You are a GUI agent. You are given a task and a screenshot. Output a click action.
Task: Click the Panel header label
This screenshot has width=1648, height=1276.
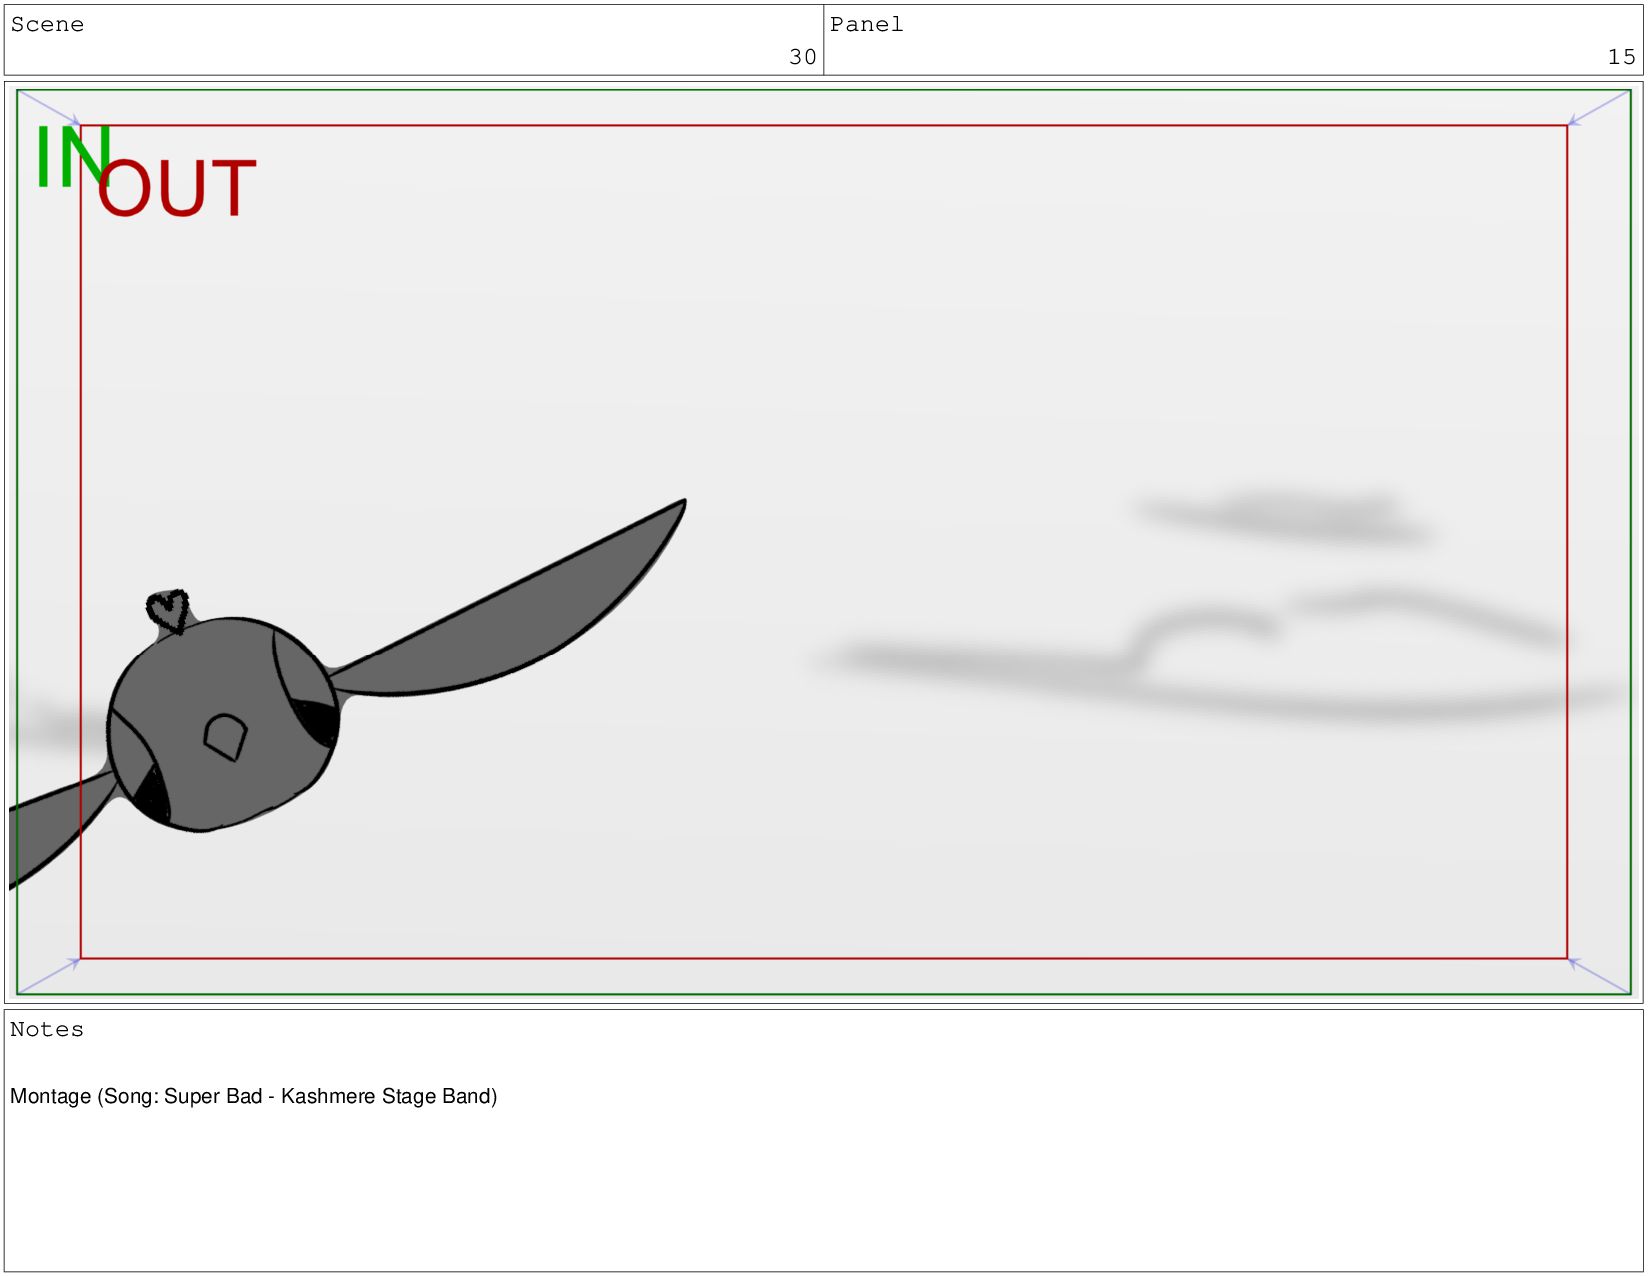tap(866, 24)
